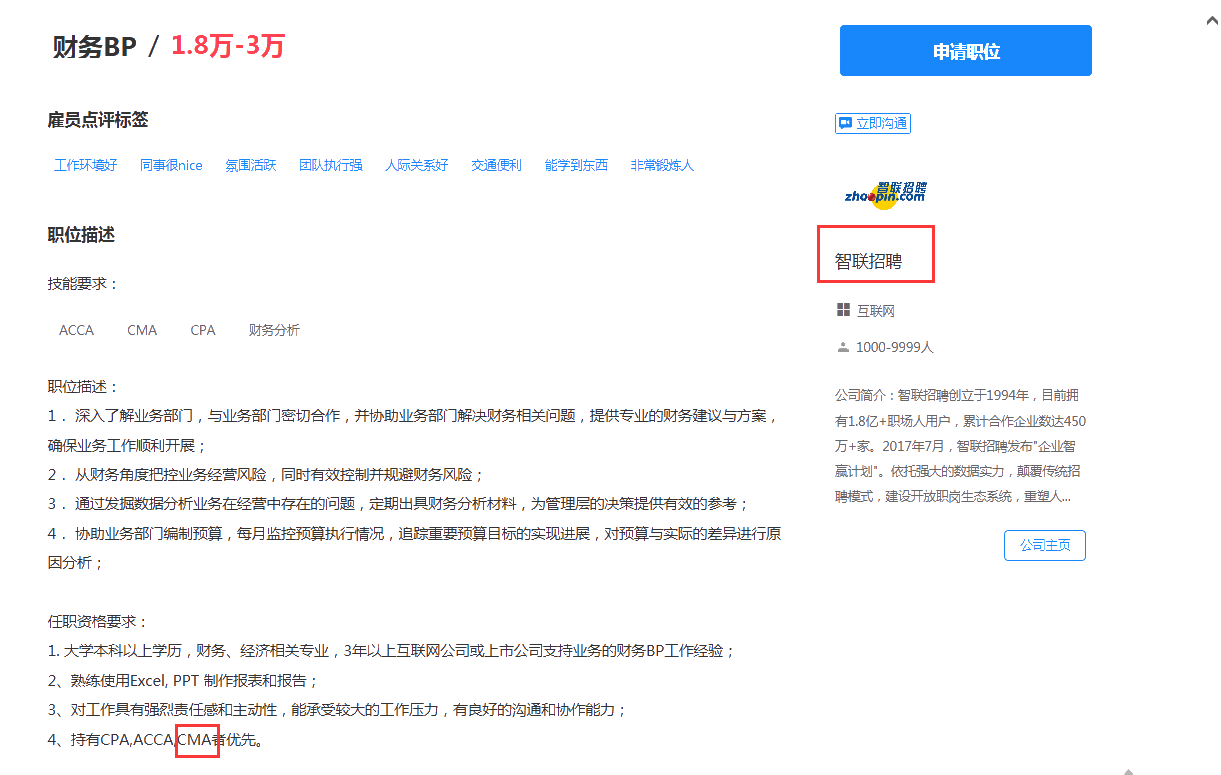Screen dimensions: 1221x775
Task: Select the CMA skill tag
Action: coord(141,330)
